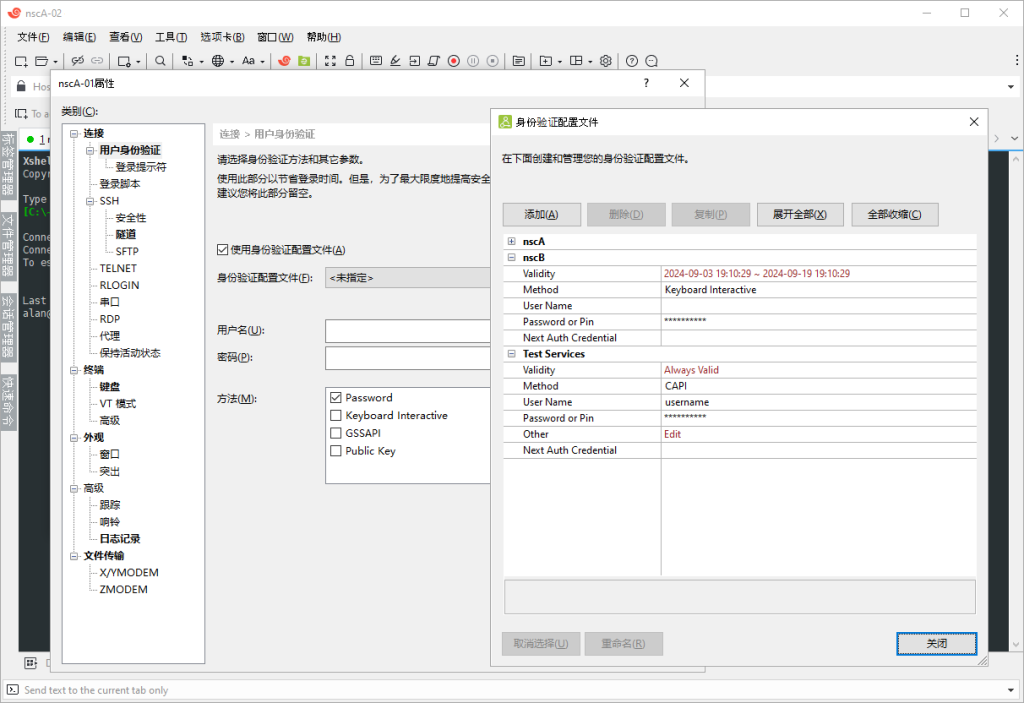
Task: Open the 工具 menu
Action: (168, 36)
